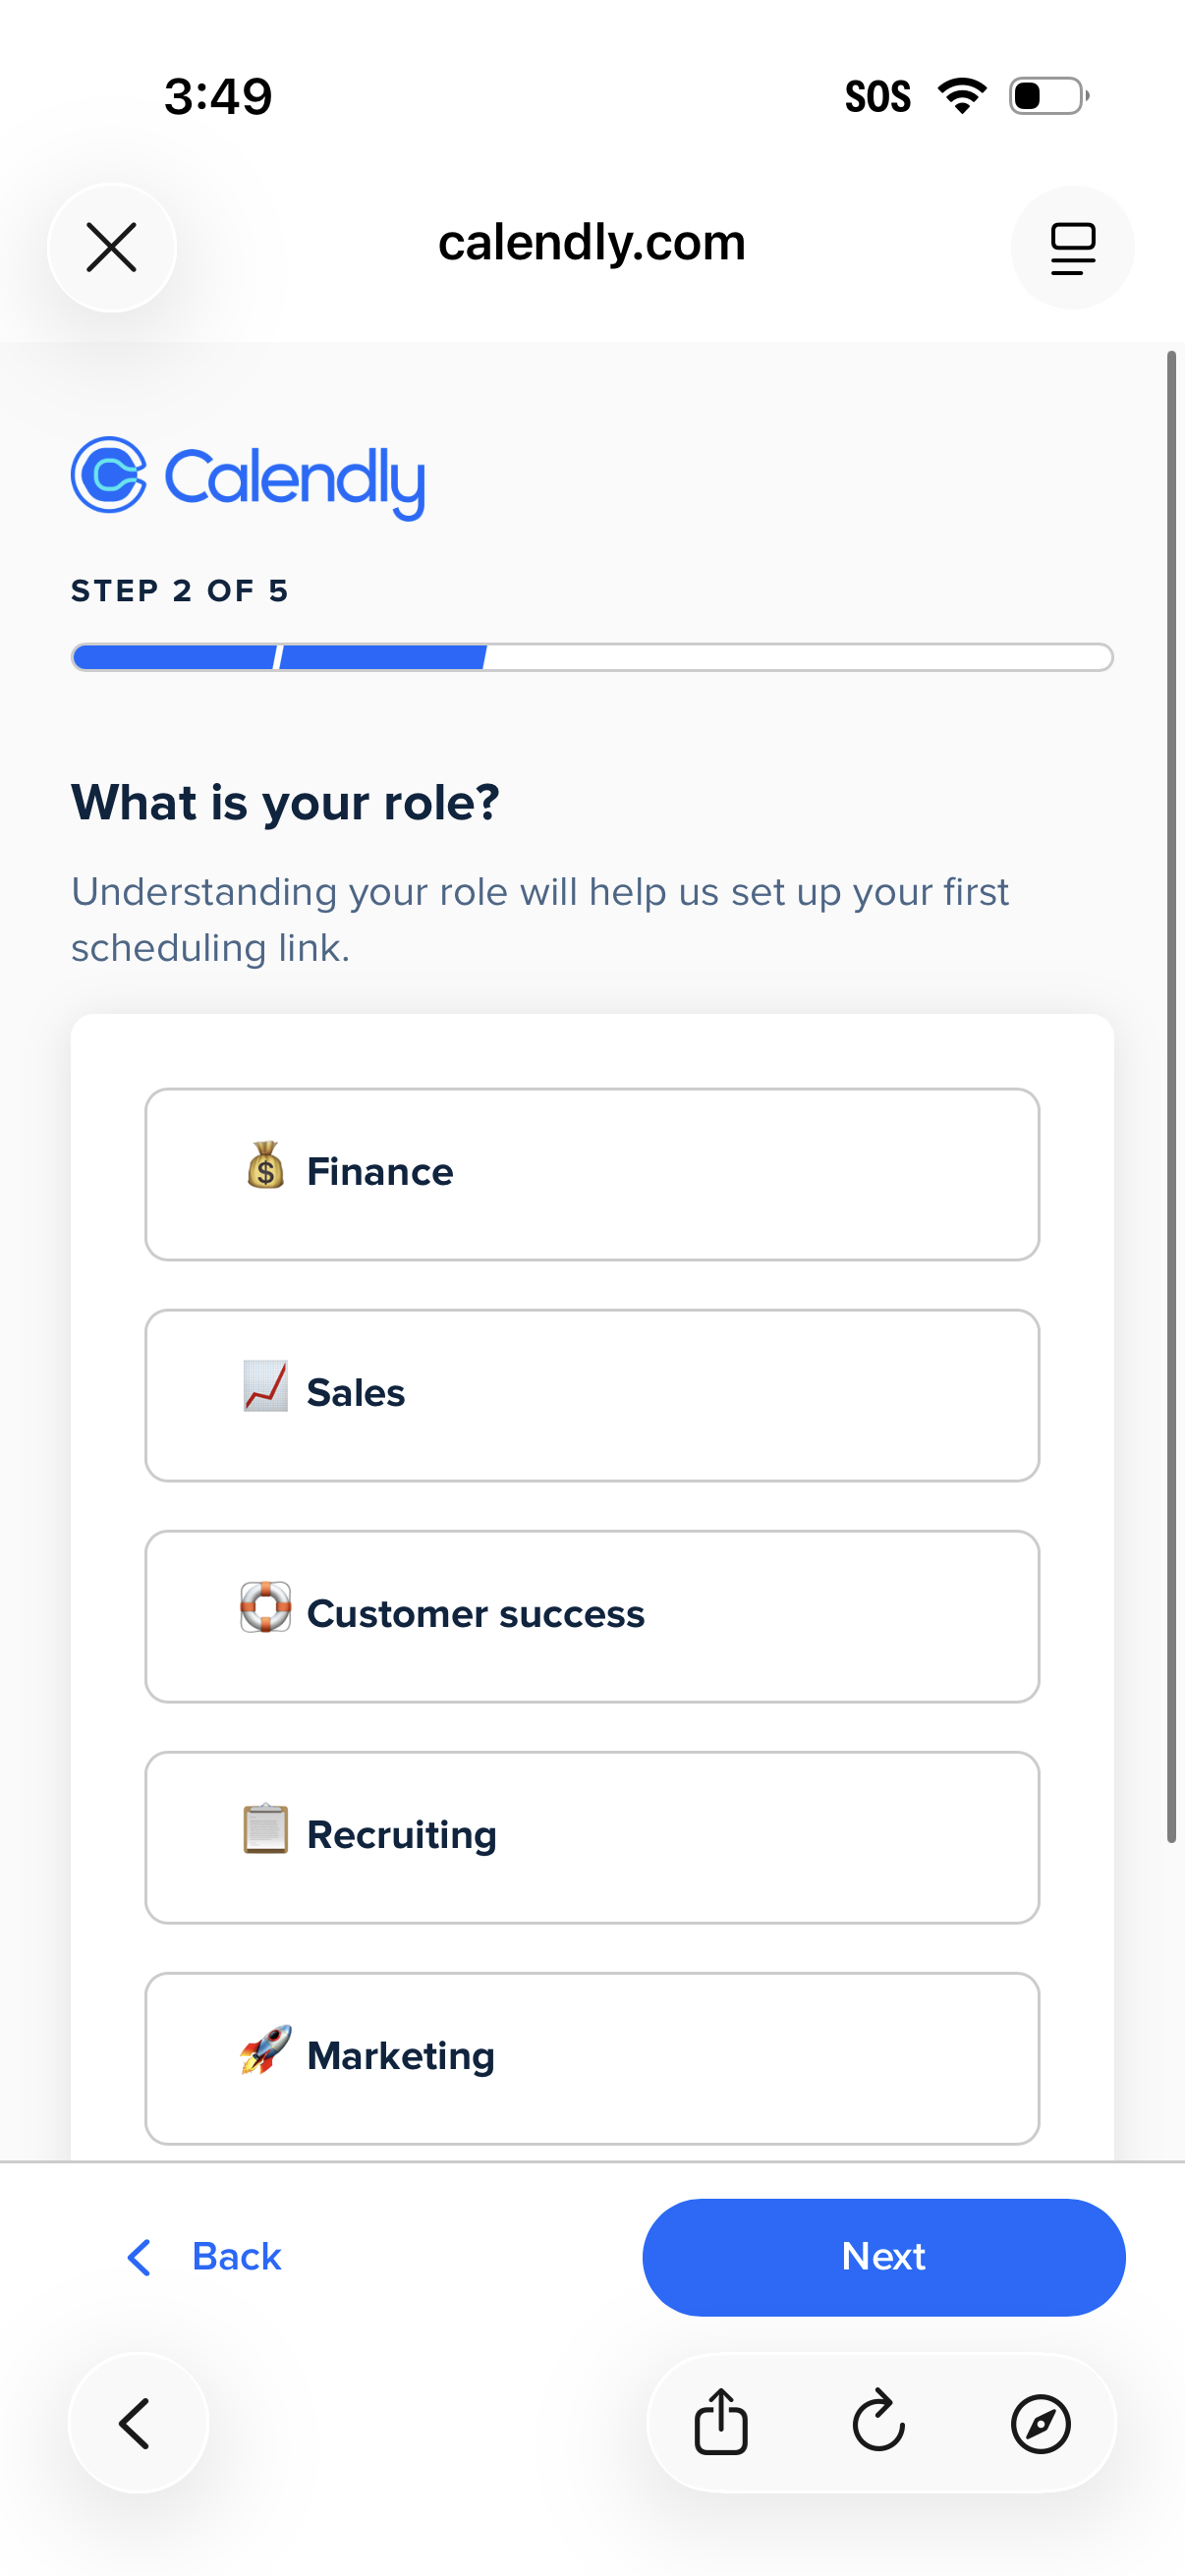The width and height of the screenshot is (1185, 2576).
Task: Open page in Safari compass icon
Action: [1040, 2422]
